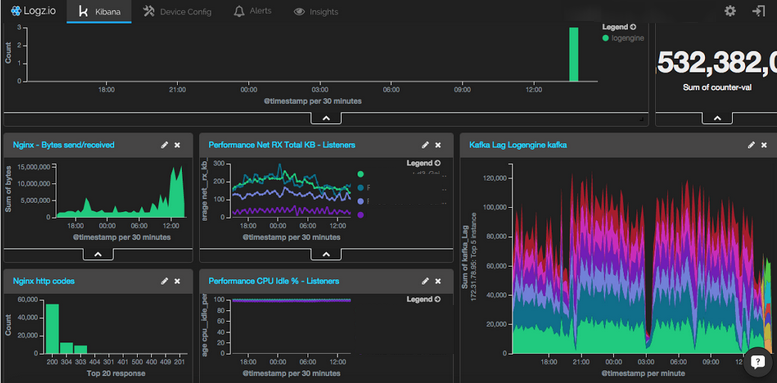Image resolution: width=777 pixels, height=383 pixels.
Task: Close the Nginx http codes panel
Action: pos(177,281)
